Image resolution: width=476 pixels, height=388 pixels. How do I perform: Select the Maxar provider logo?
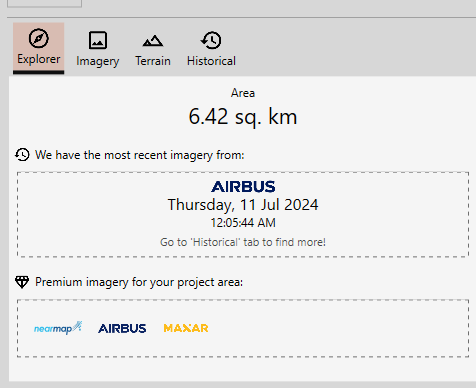point(186,328)
